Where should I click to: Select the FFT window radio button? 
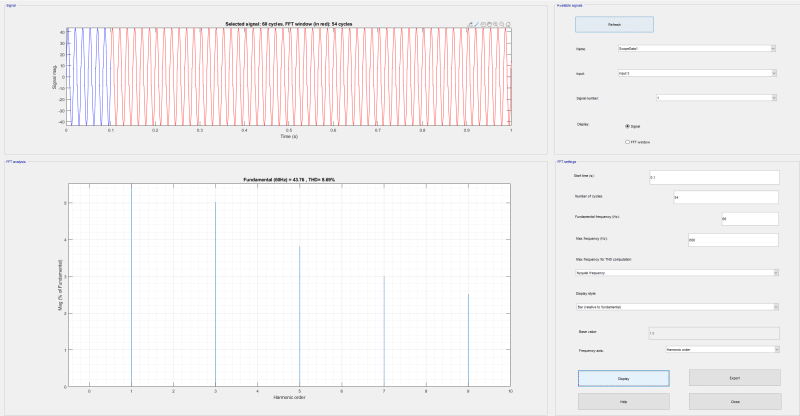628,142
